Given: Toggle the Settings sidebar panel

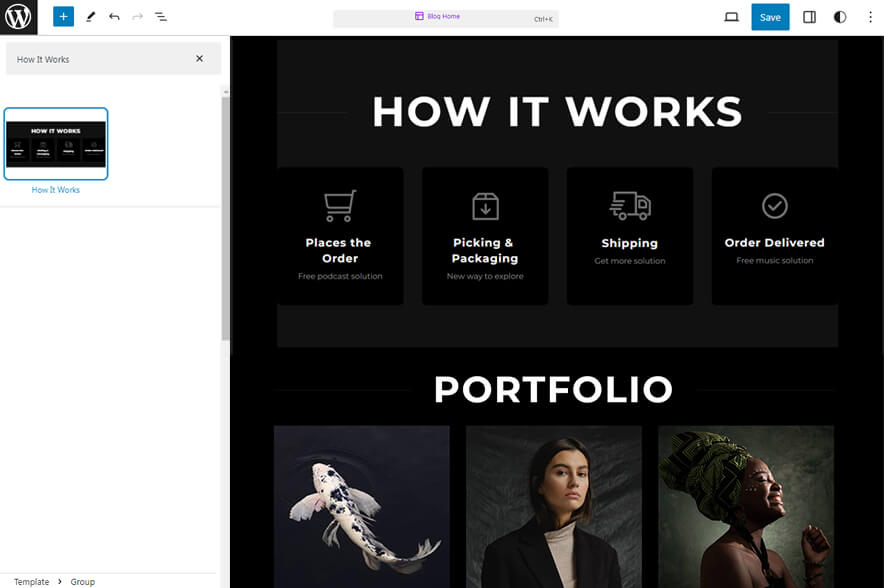Looking at the screenshot, I should (809, 16).
